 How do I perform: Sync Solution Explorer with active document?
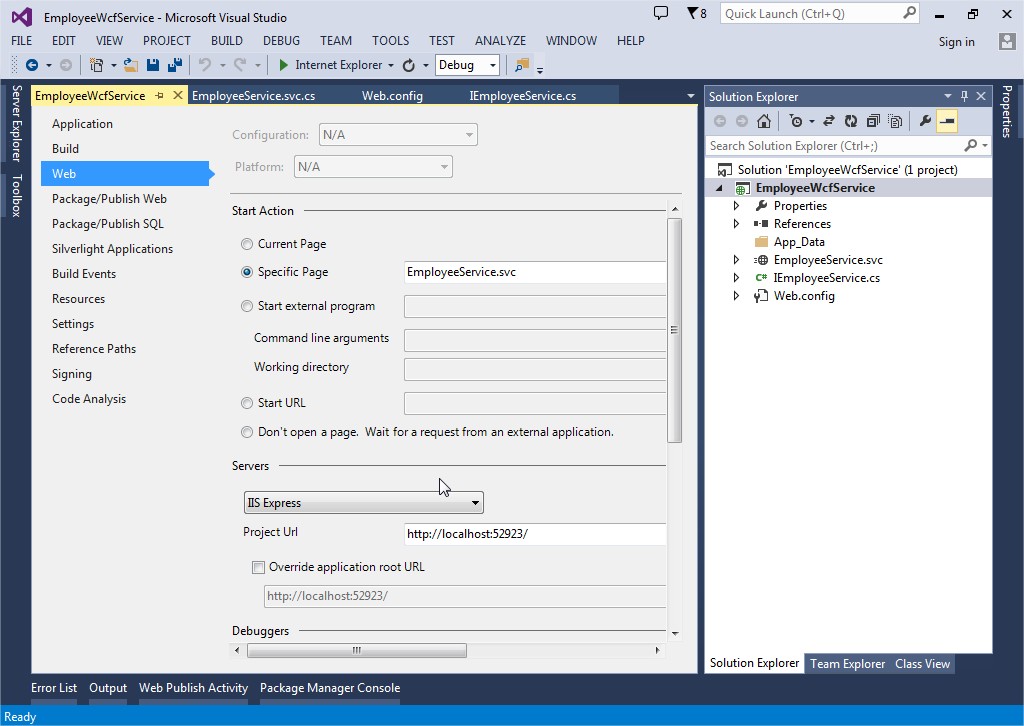(829, 121)
